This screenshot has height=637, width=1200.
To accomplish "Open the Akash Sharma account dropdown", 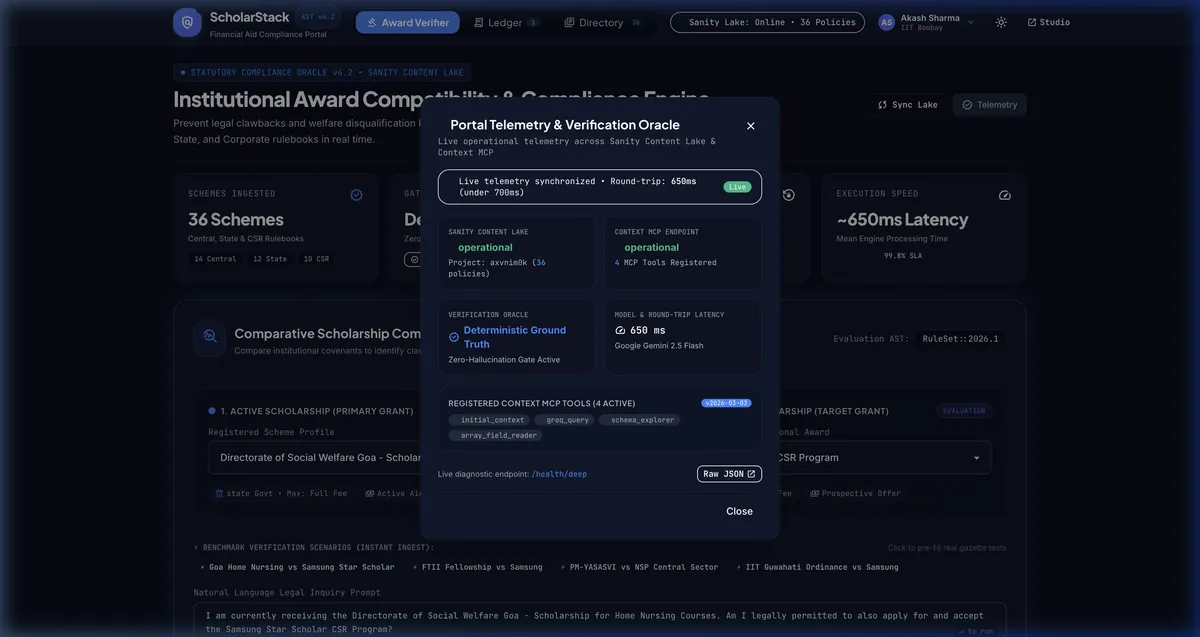I will (x=926, y=22).
